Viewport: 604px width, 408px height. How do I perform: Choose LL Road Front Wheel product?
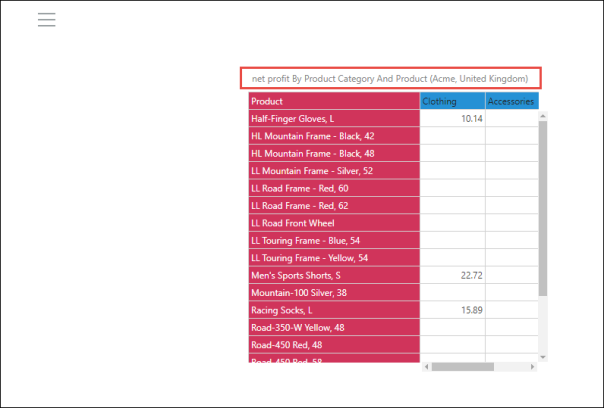333,223
